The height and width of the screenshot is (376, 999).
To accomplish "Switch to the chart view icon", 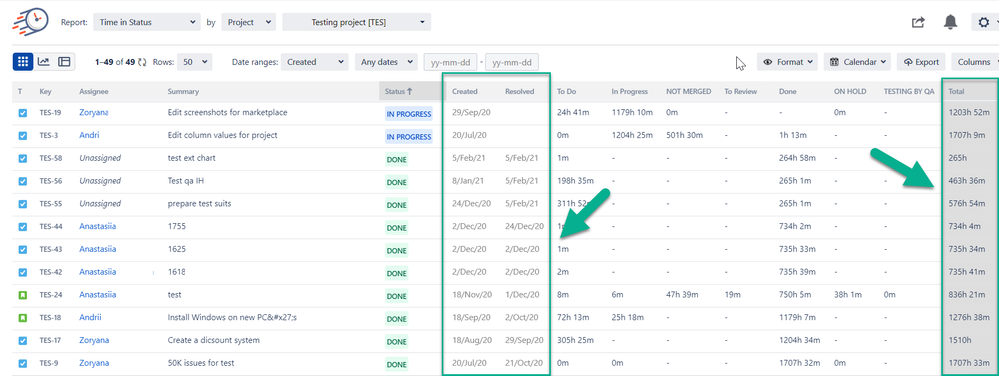I will (43, 62).
